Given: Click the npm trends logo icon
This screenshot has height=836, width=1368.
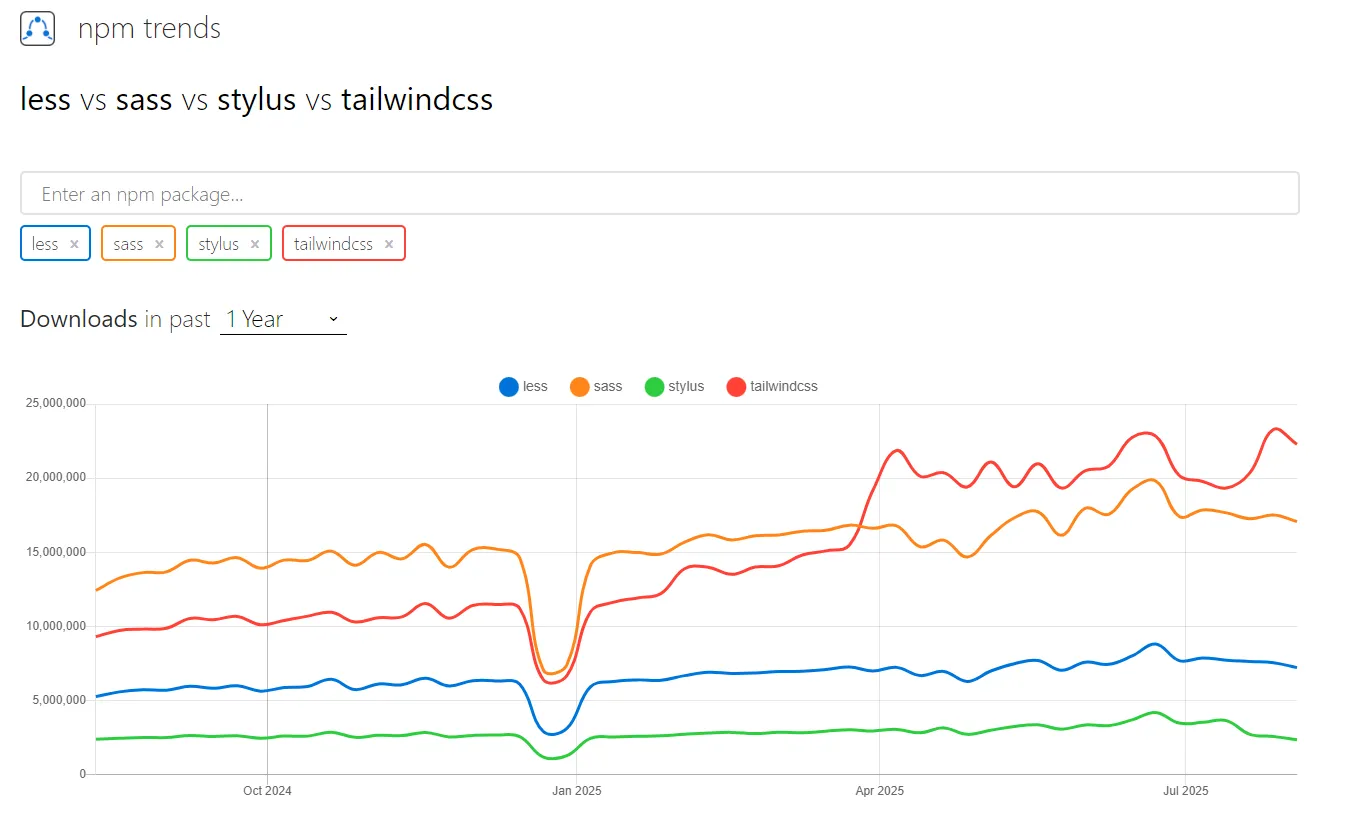Looking at the screenshot, I should pos(37,28).
